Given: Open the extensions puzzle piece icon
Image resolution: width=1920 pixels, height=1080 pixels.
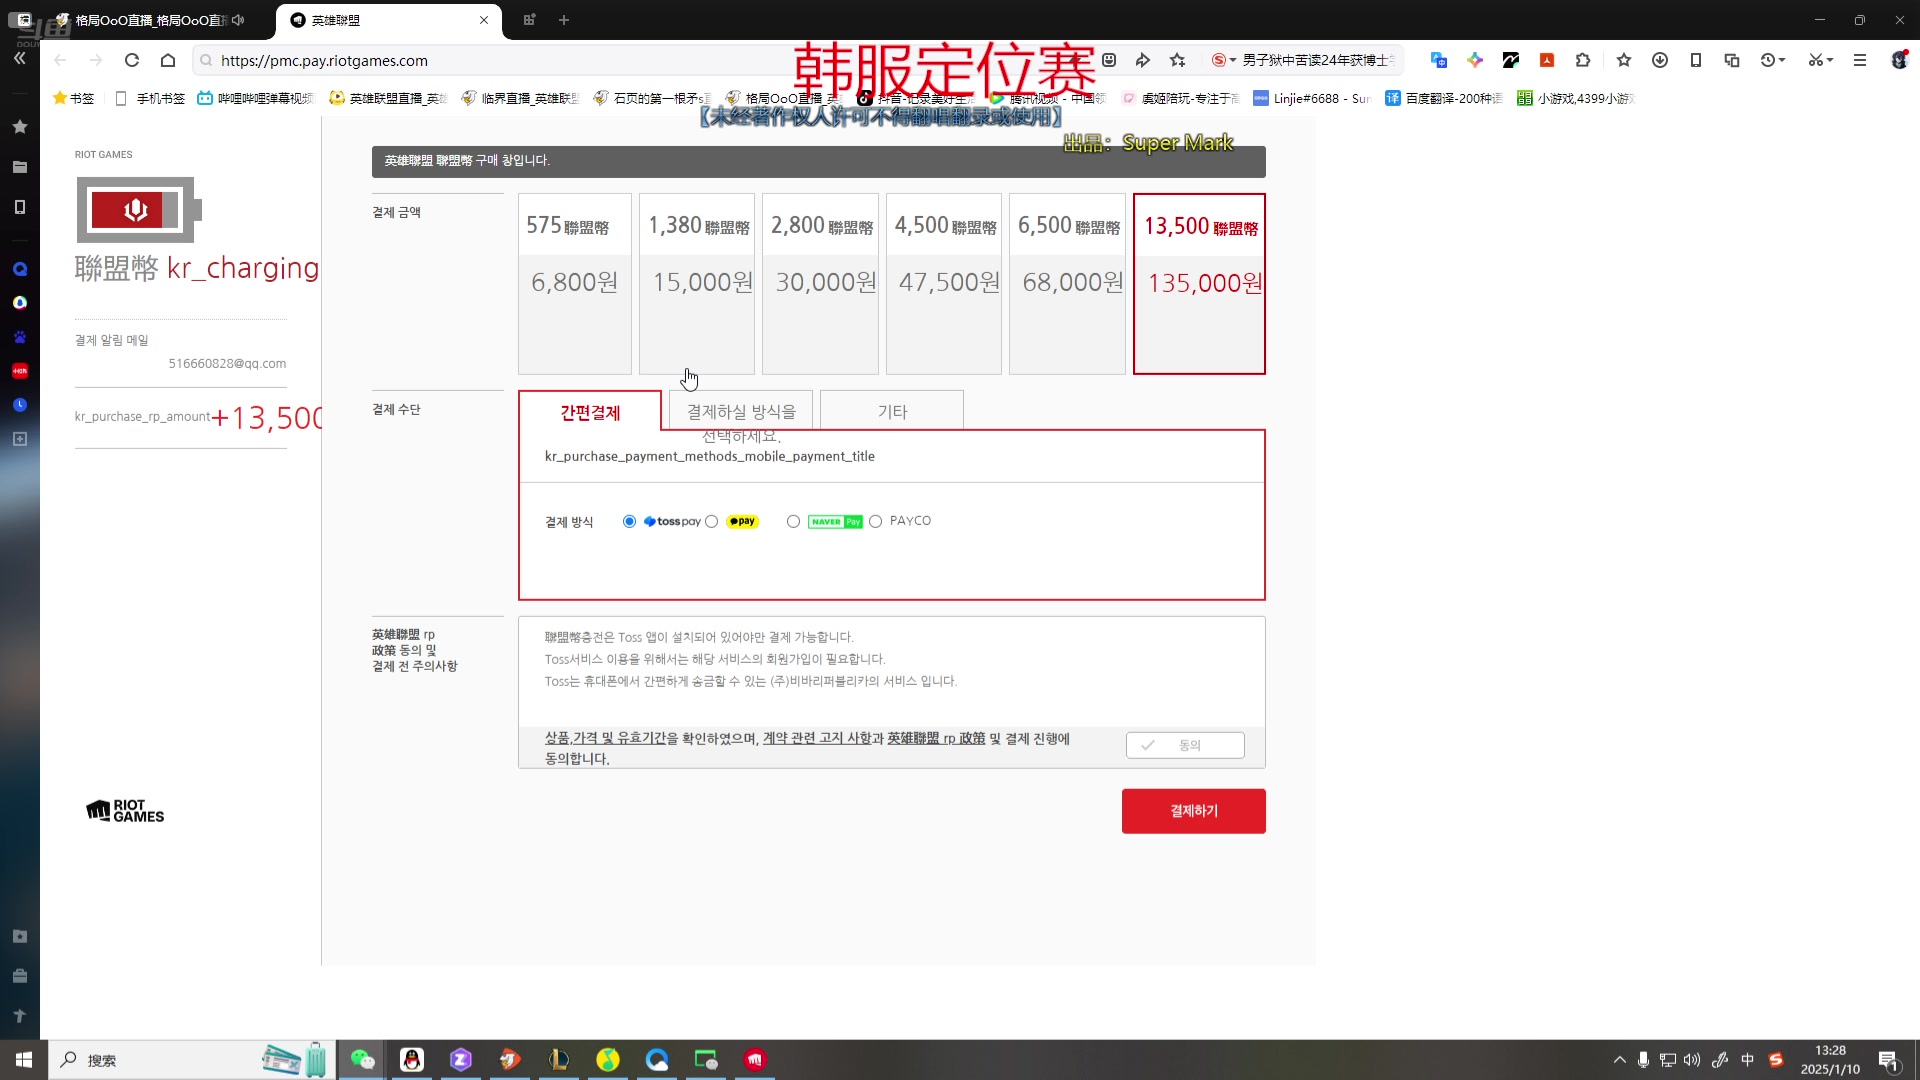Looking at the screenshot, I should [1583, 60].
